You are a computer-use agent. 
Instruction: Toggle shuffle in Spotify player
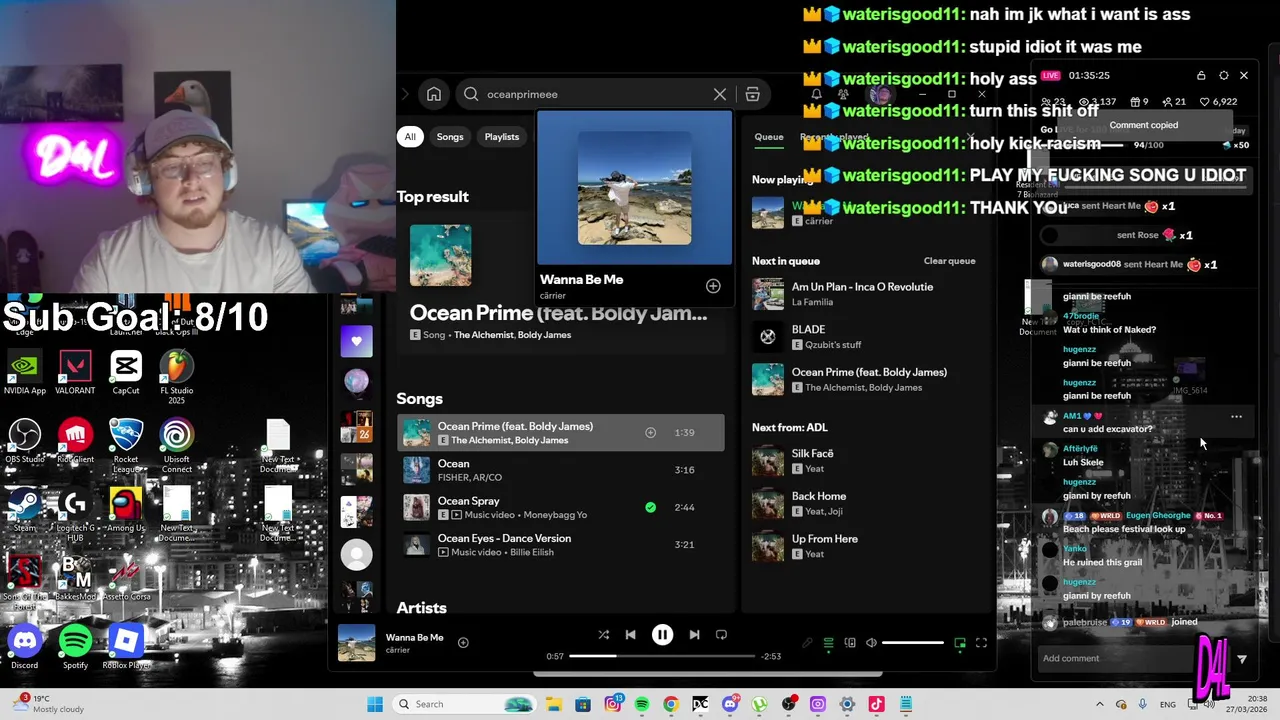click(x=603, y=635)
